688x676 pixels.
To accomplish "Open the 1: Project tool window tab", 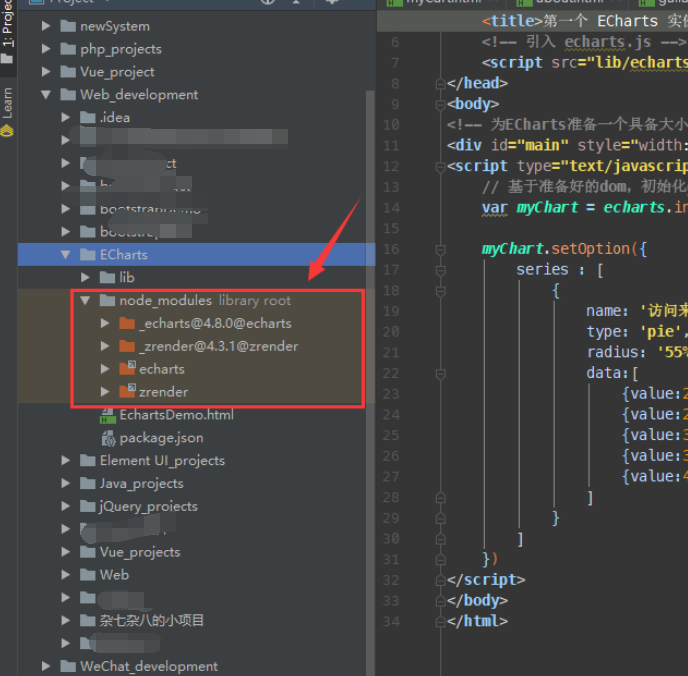I will click(7, 32).
